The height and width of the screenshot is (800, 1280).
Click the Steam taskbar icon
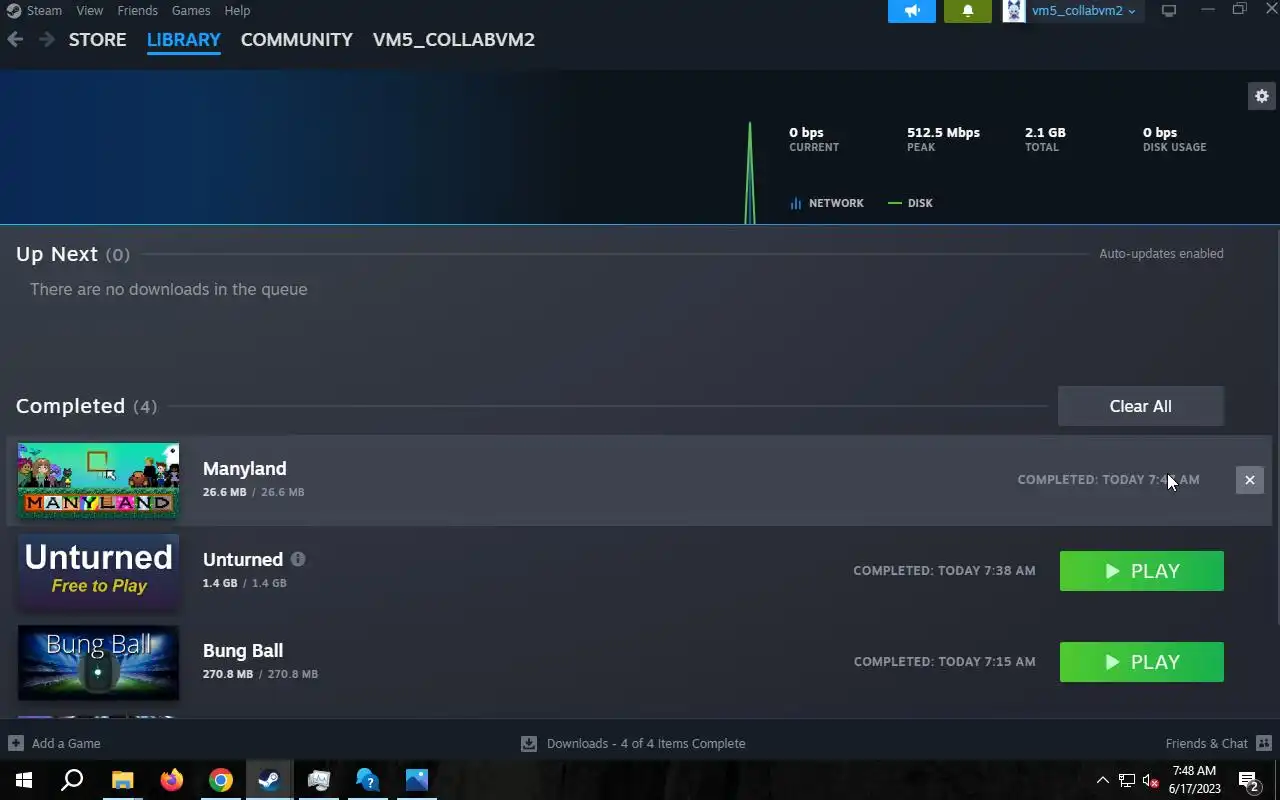click(269, 780)
